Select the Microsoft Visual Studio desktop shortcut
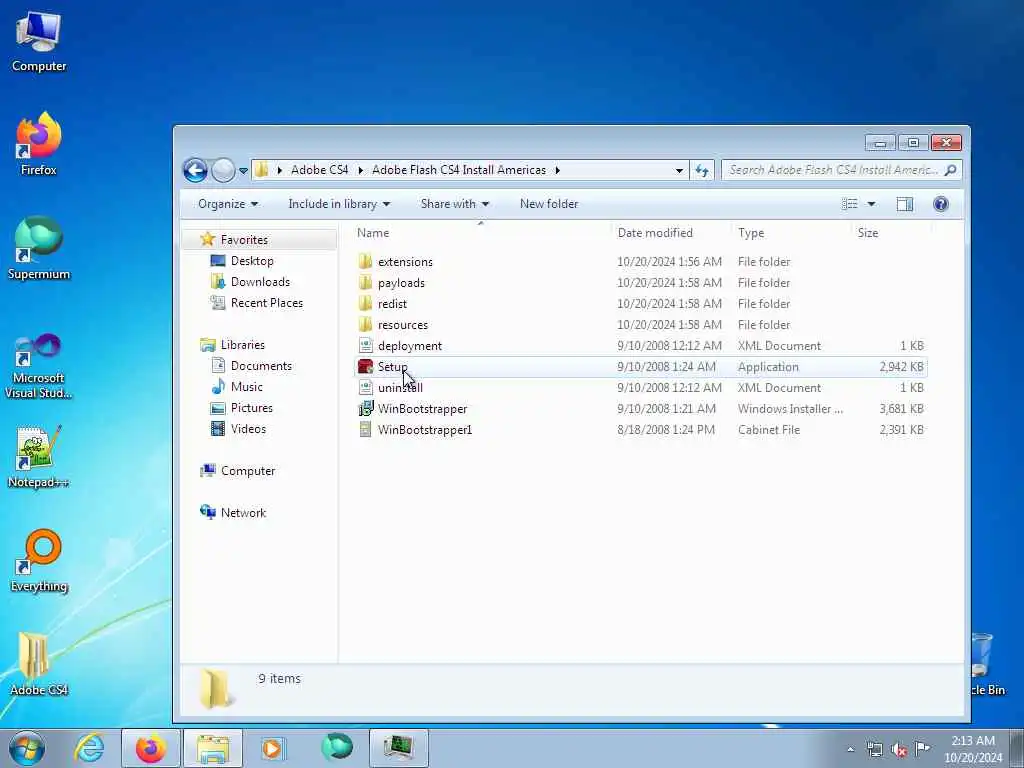 39,366
